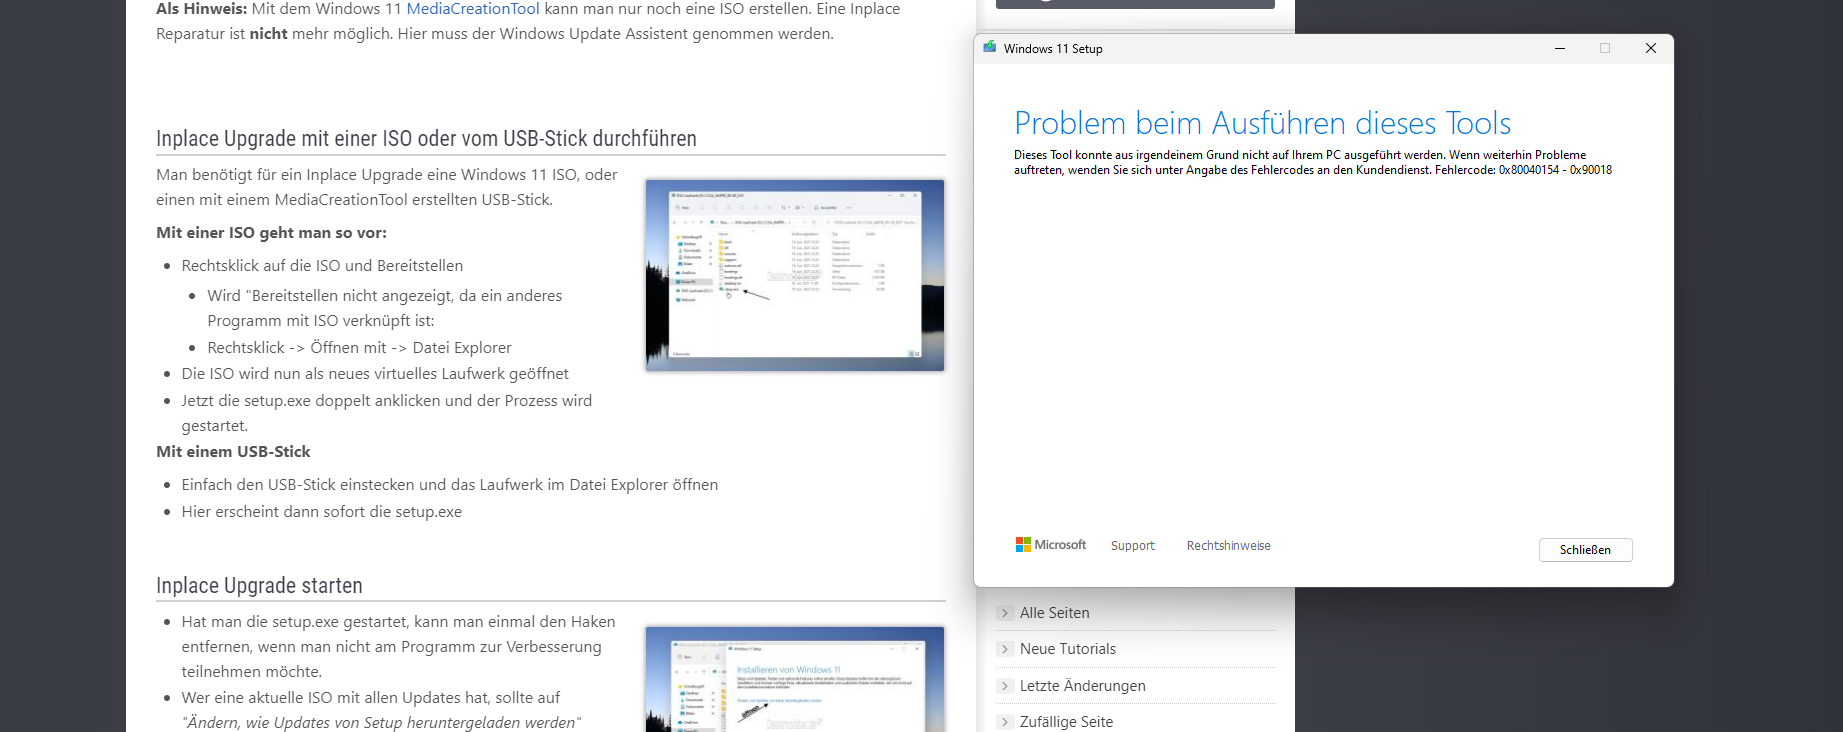Click heading 'Inplace Upgrade mit einer ISO'
The width and height of the screenshot is (1843, 732).
click(426, 139)
